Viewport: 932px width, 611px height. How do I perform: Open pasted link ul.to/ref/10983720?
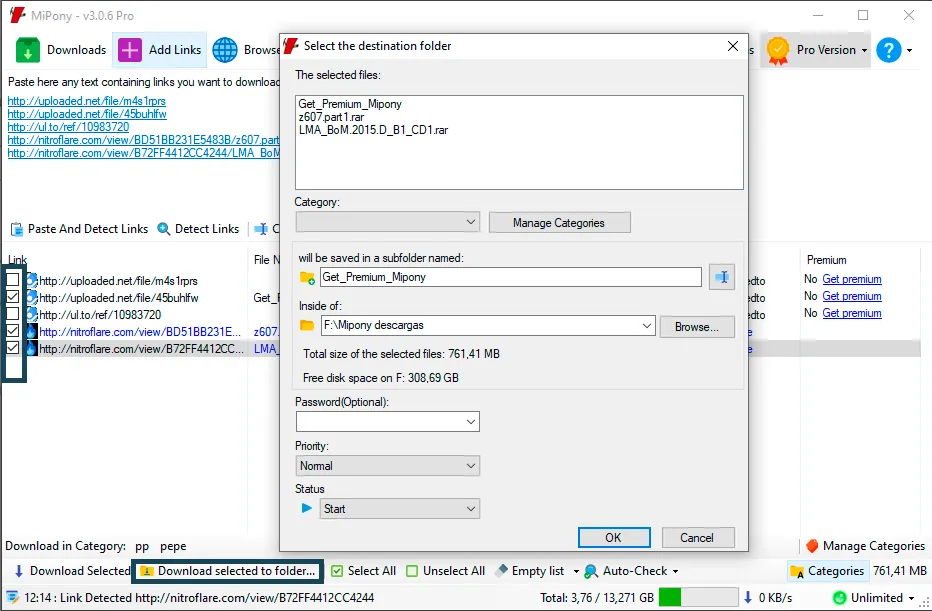pyautogui.click(x=68, y=127)
